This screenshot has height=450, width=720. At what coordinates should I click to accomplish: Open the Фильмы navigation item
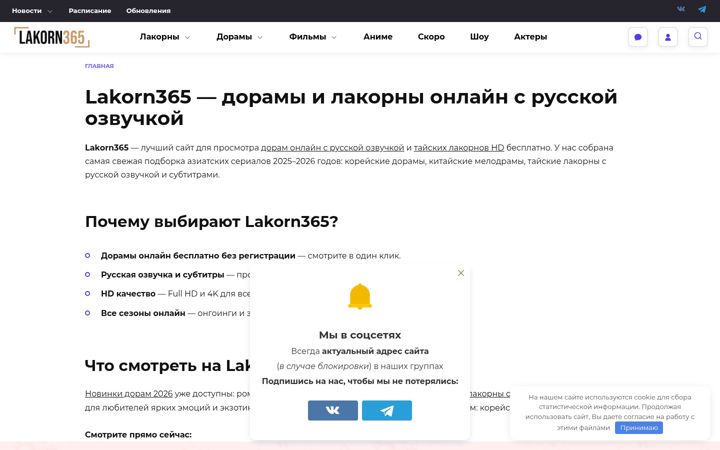(308, 37)
